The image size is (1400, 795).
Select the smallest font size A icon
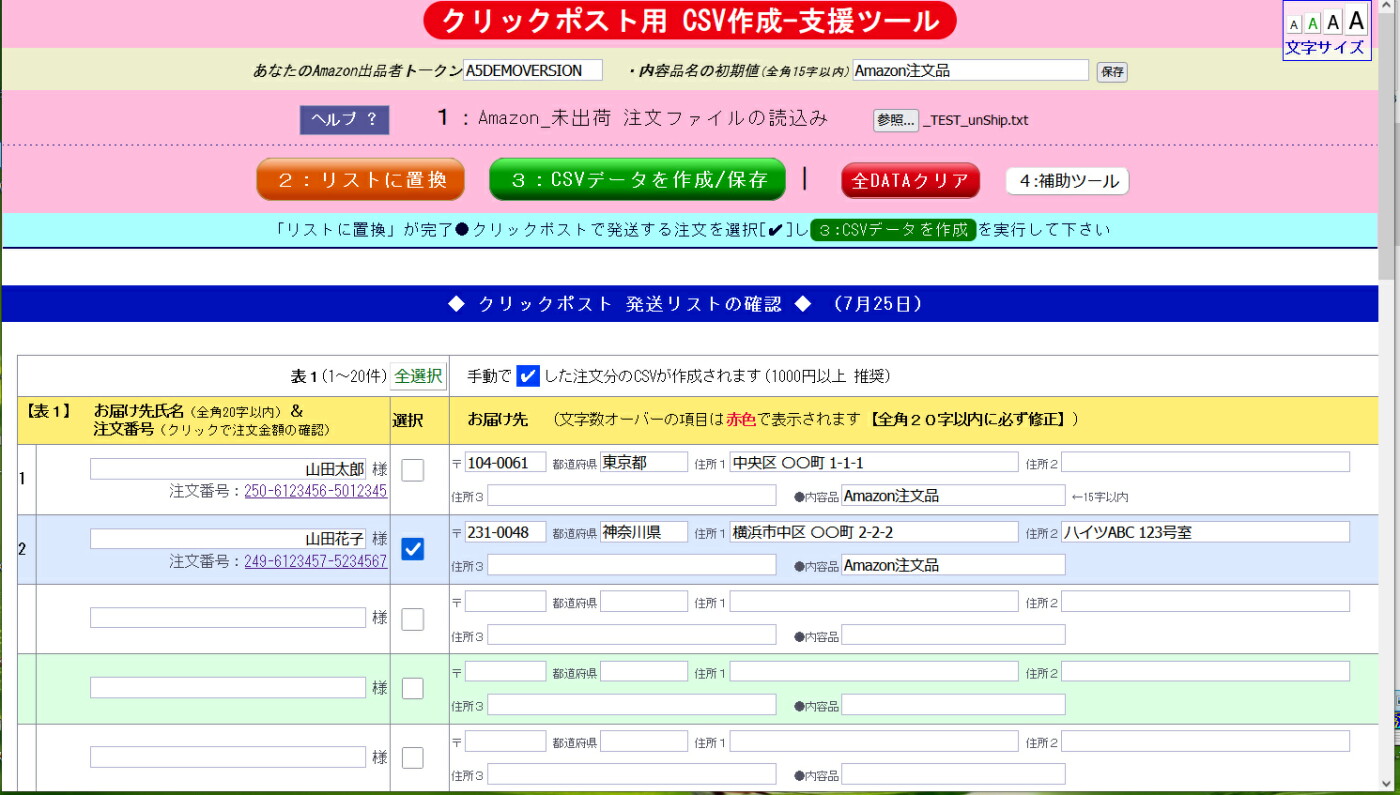(1294, 24)
